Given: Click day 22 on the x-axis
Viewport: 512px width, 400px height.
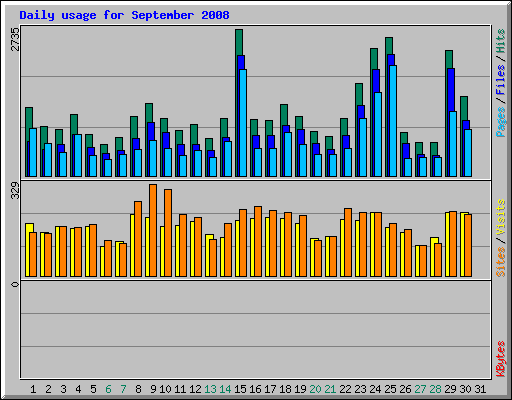Looking at the screenshot, I should tap(345, 389).
